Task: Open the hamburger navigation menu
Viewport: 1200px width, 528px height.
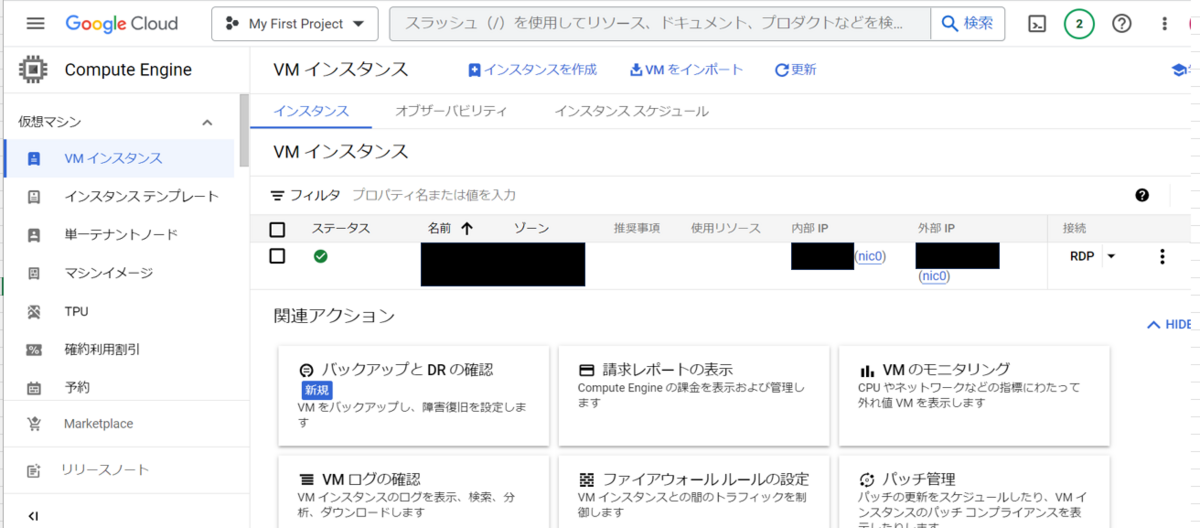Action: (36, 23)
